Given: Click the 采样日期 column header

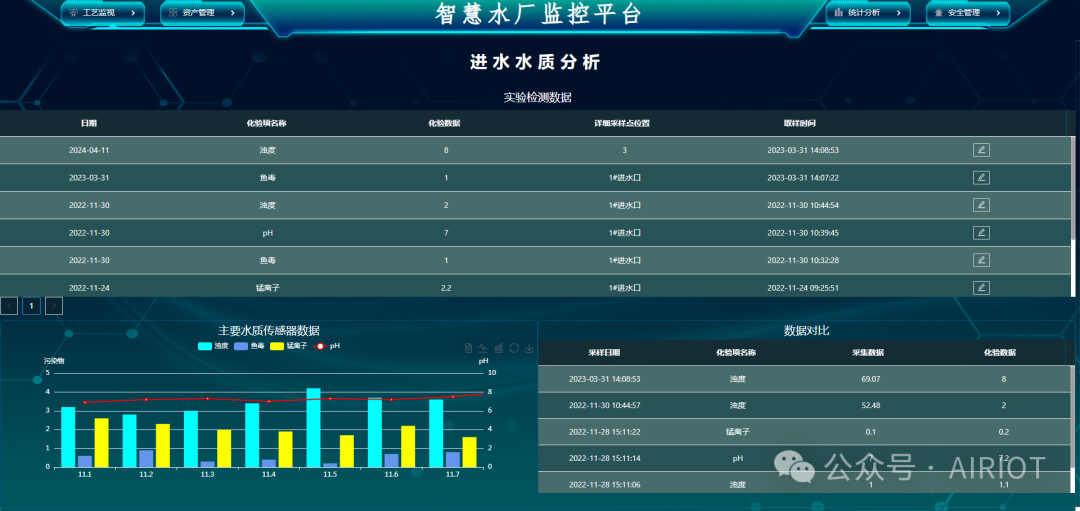Looking at the screenshot, I should point(604,353).
